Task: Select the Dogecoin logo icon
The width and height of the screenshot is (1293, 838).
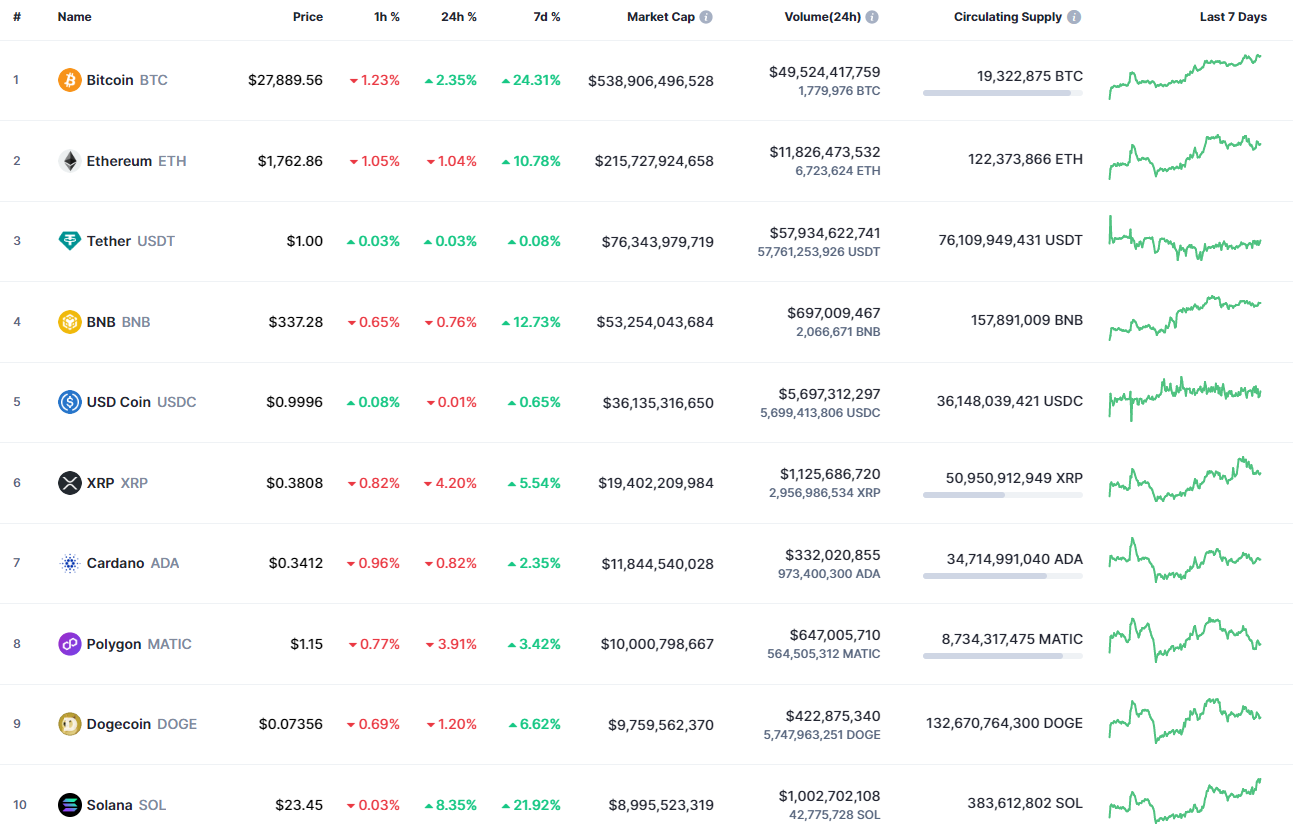Action: 68,723
